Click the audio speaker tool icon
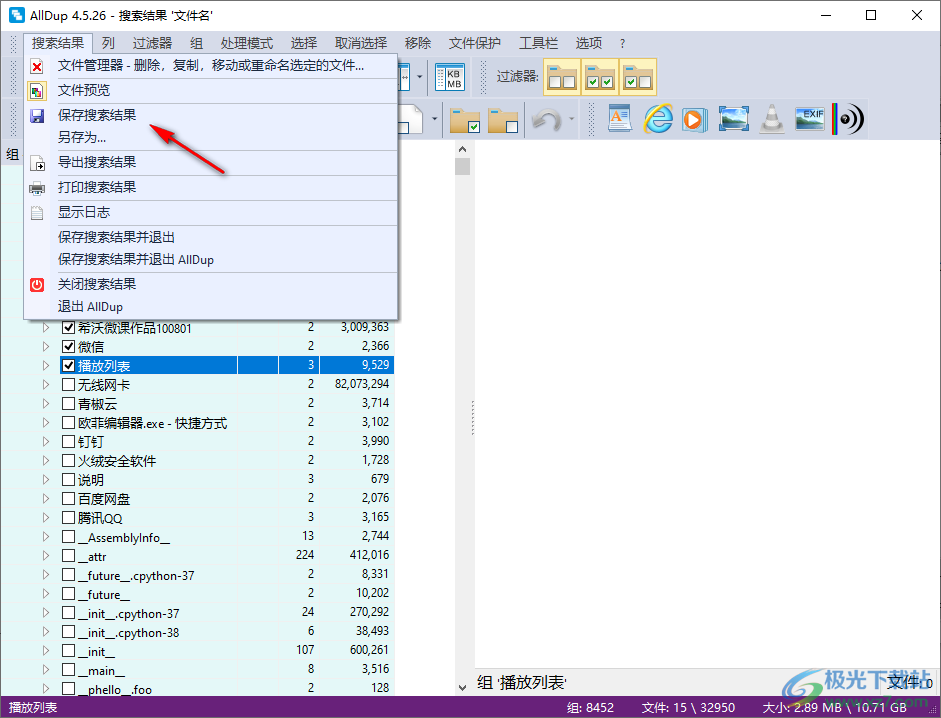 [848, 119]
